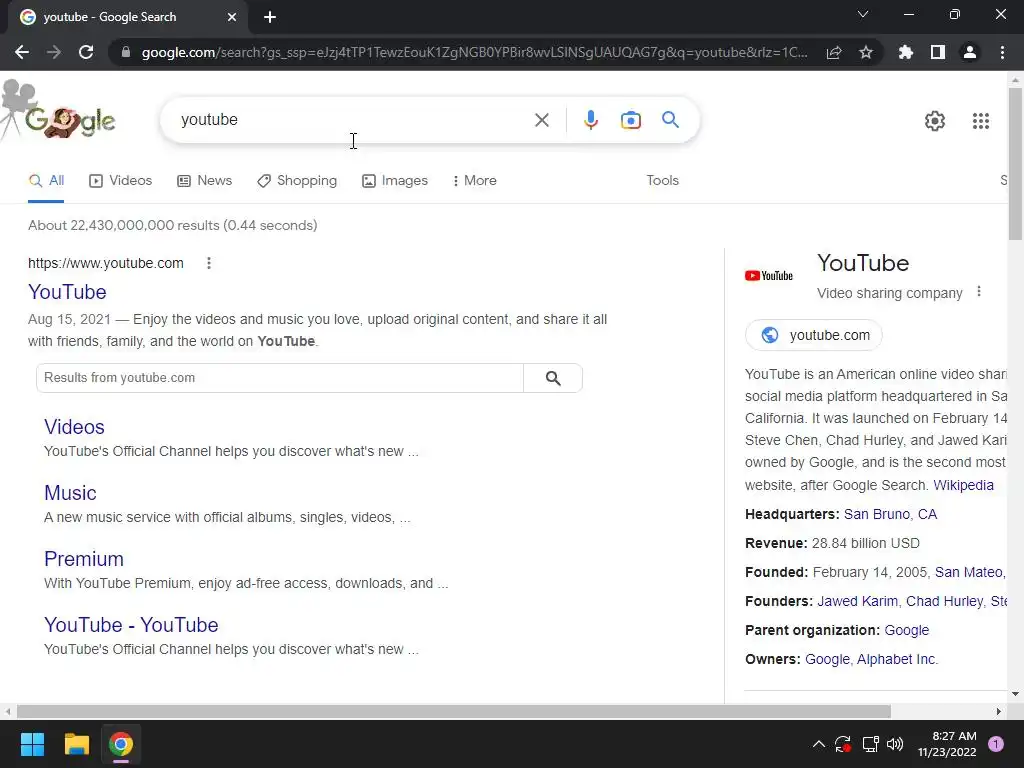The height and width of the screenshot is (768, 1024).
Task: Close the youtube - Google Search tab
Action: (x=232, y=17)
